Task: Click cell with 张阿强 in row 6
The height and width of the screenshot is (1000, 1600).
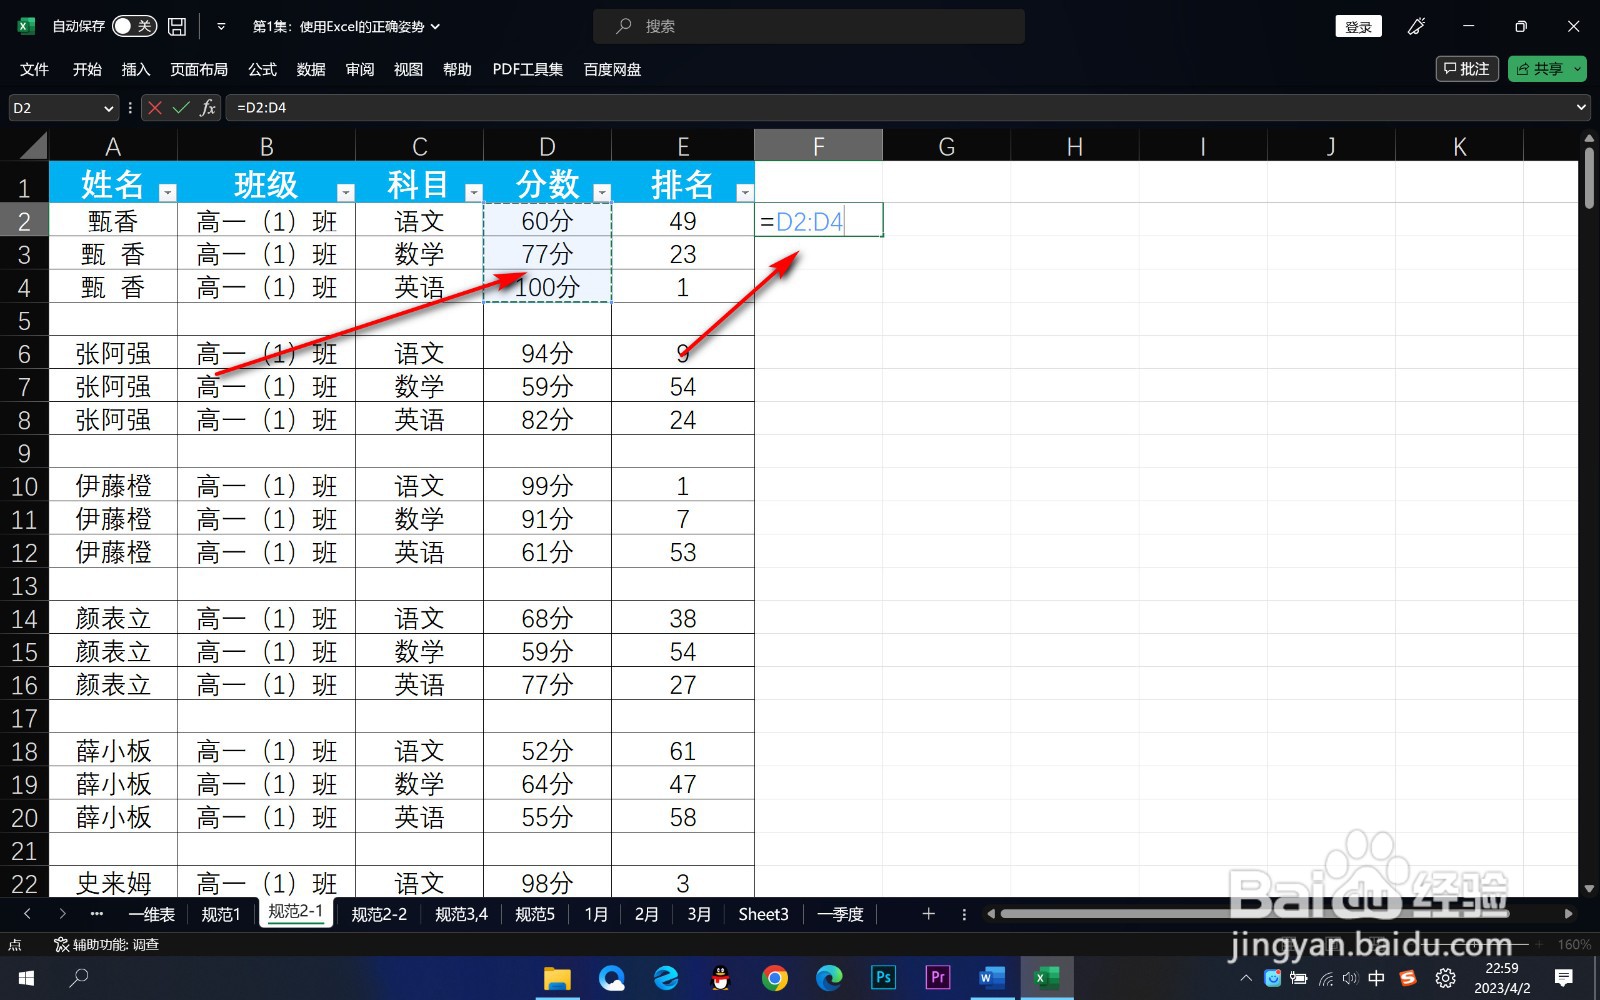Action: [x=113, y=354]
